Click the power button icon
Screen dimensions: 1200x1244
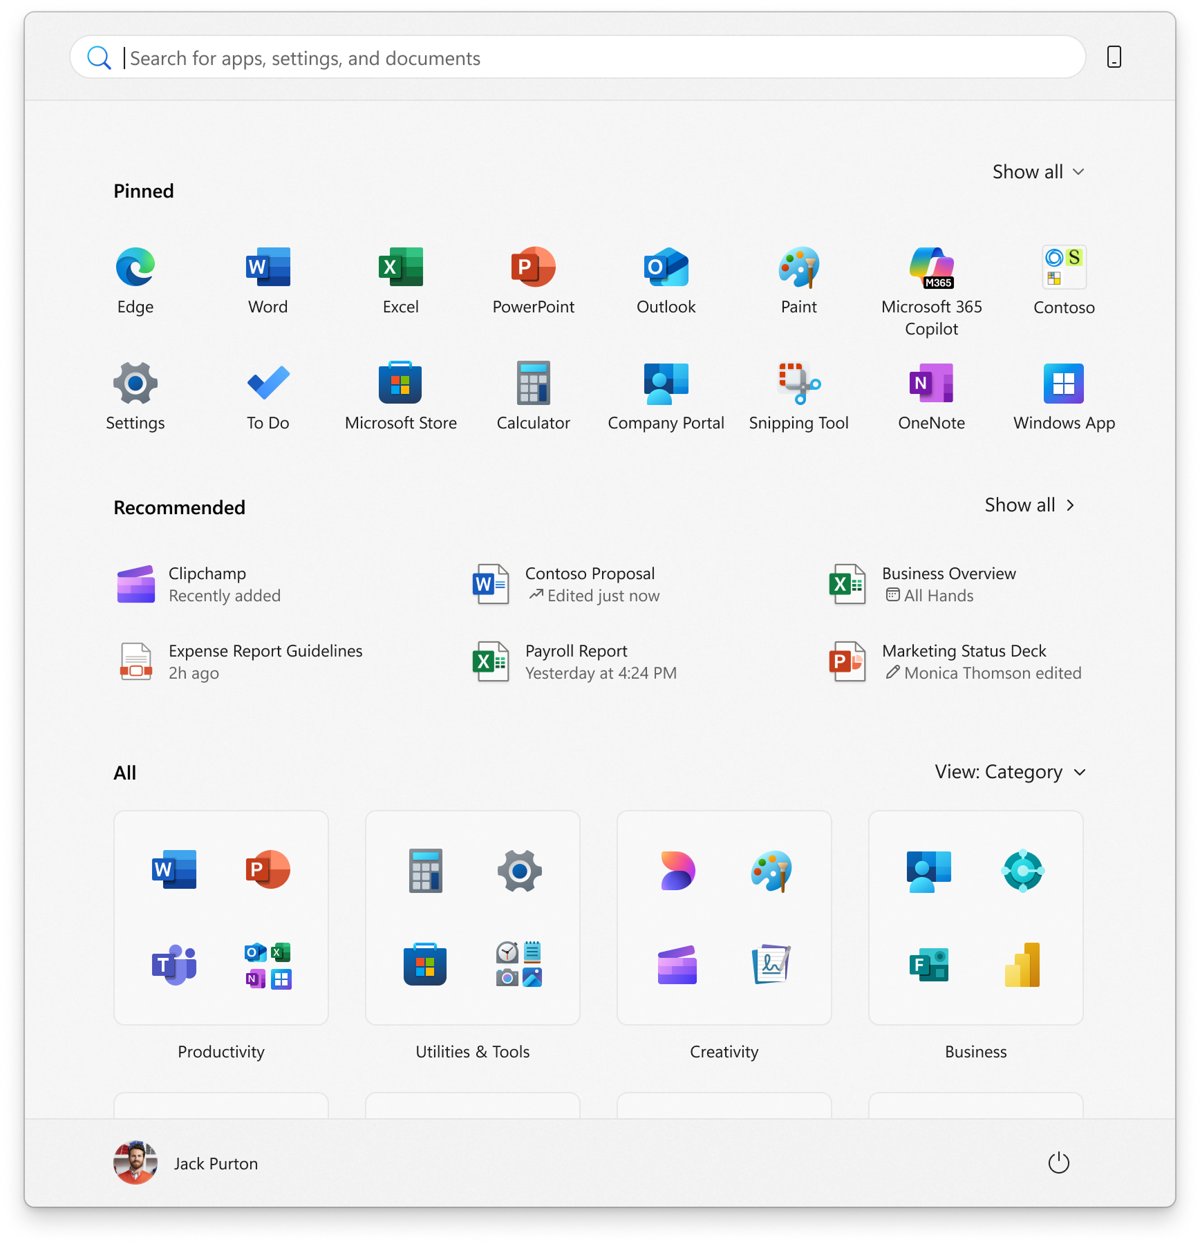[x=1059, y=1163]
